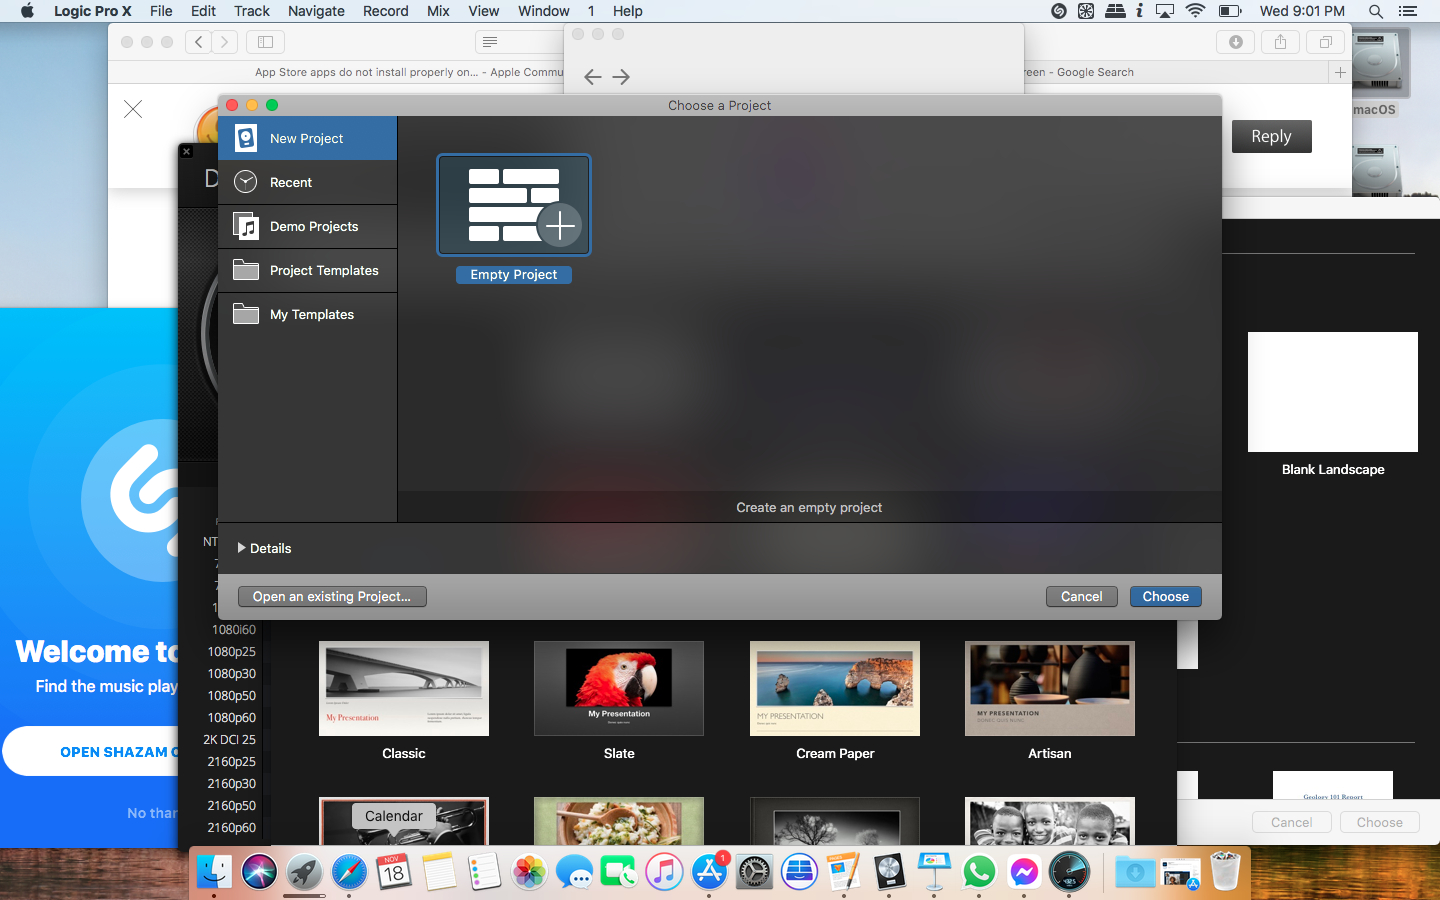Screen dimensions: 1440x900
Task: Open the My Templates folder
Action: (308, 314)
